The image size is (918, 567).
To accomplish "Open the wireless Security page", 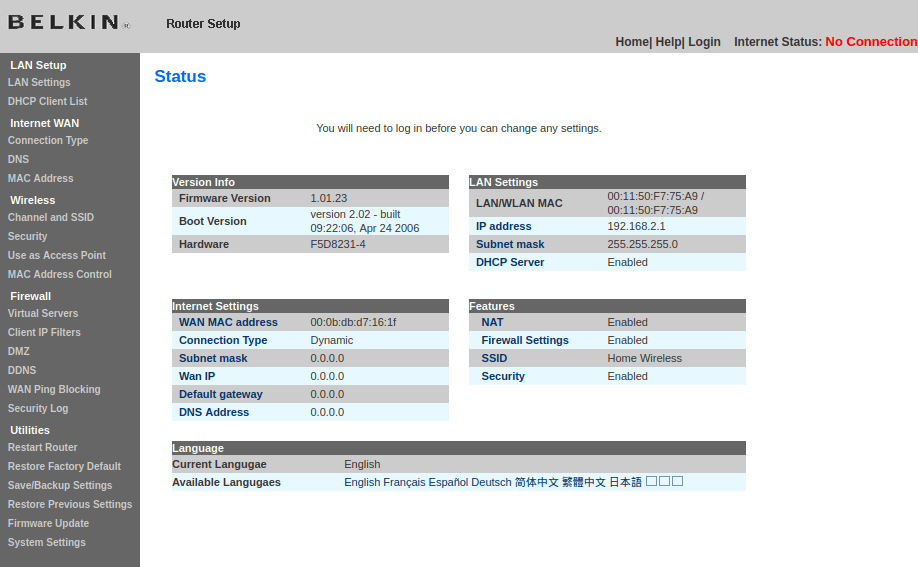I will 27,237.
